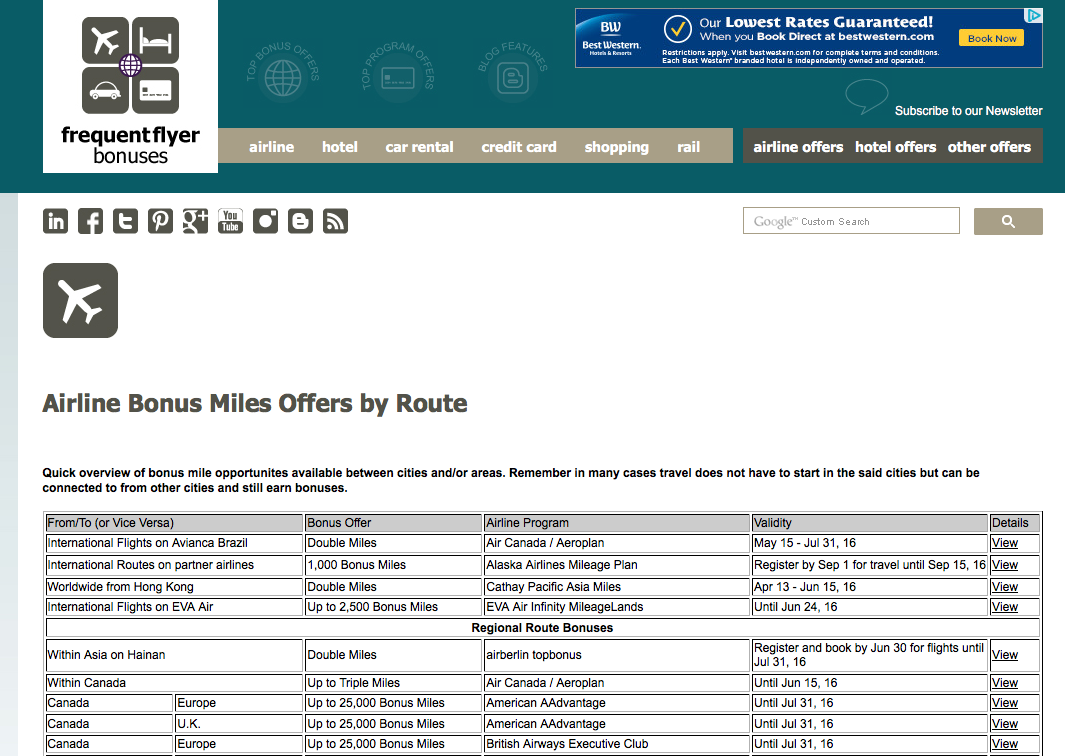
Task: View details for Alaska Airlines Mileage Plan offer
Action: click(x=1005, y=564)
